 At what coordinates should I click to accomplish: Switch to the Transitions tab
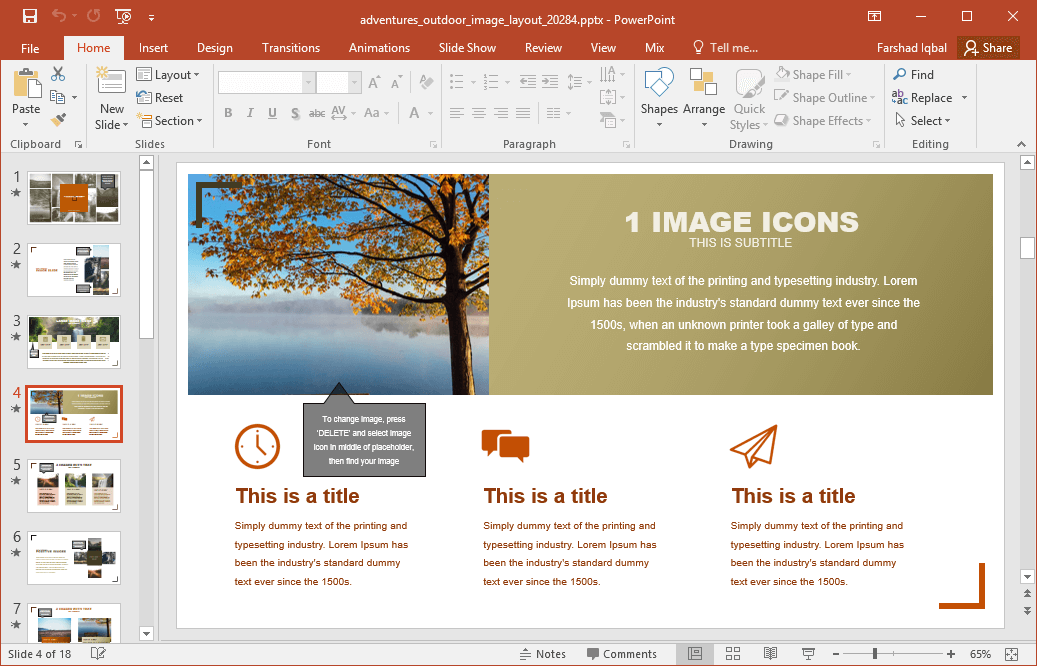click(291, 48)
